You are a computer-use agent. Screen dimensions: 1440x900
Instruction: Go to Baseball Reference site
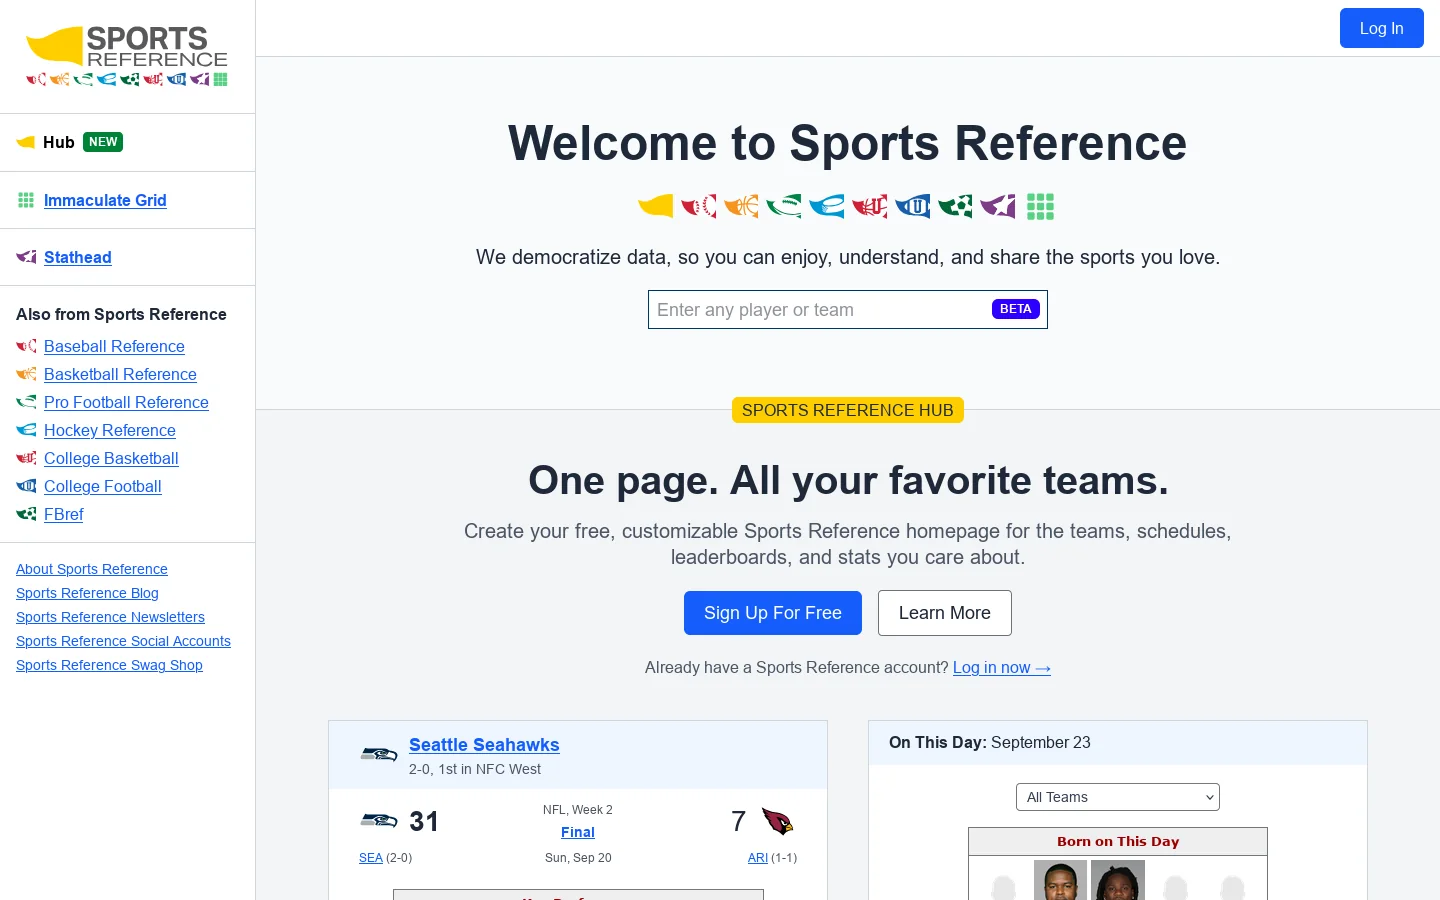point(114,346)
